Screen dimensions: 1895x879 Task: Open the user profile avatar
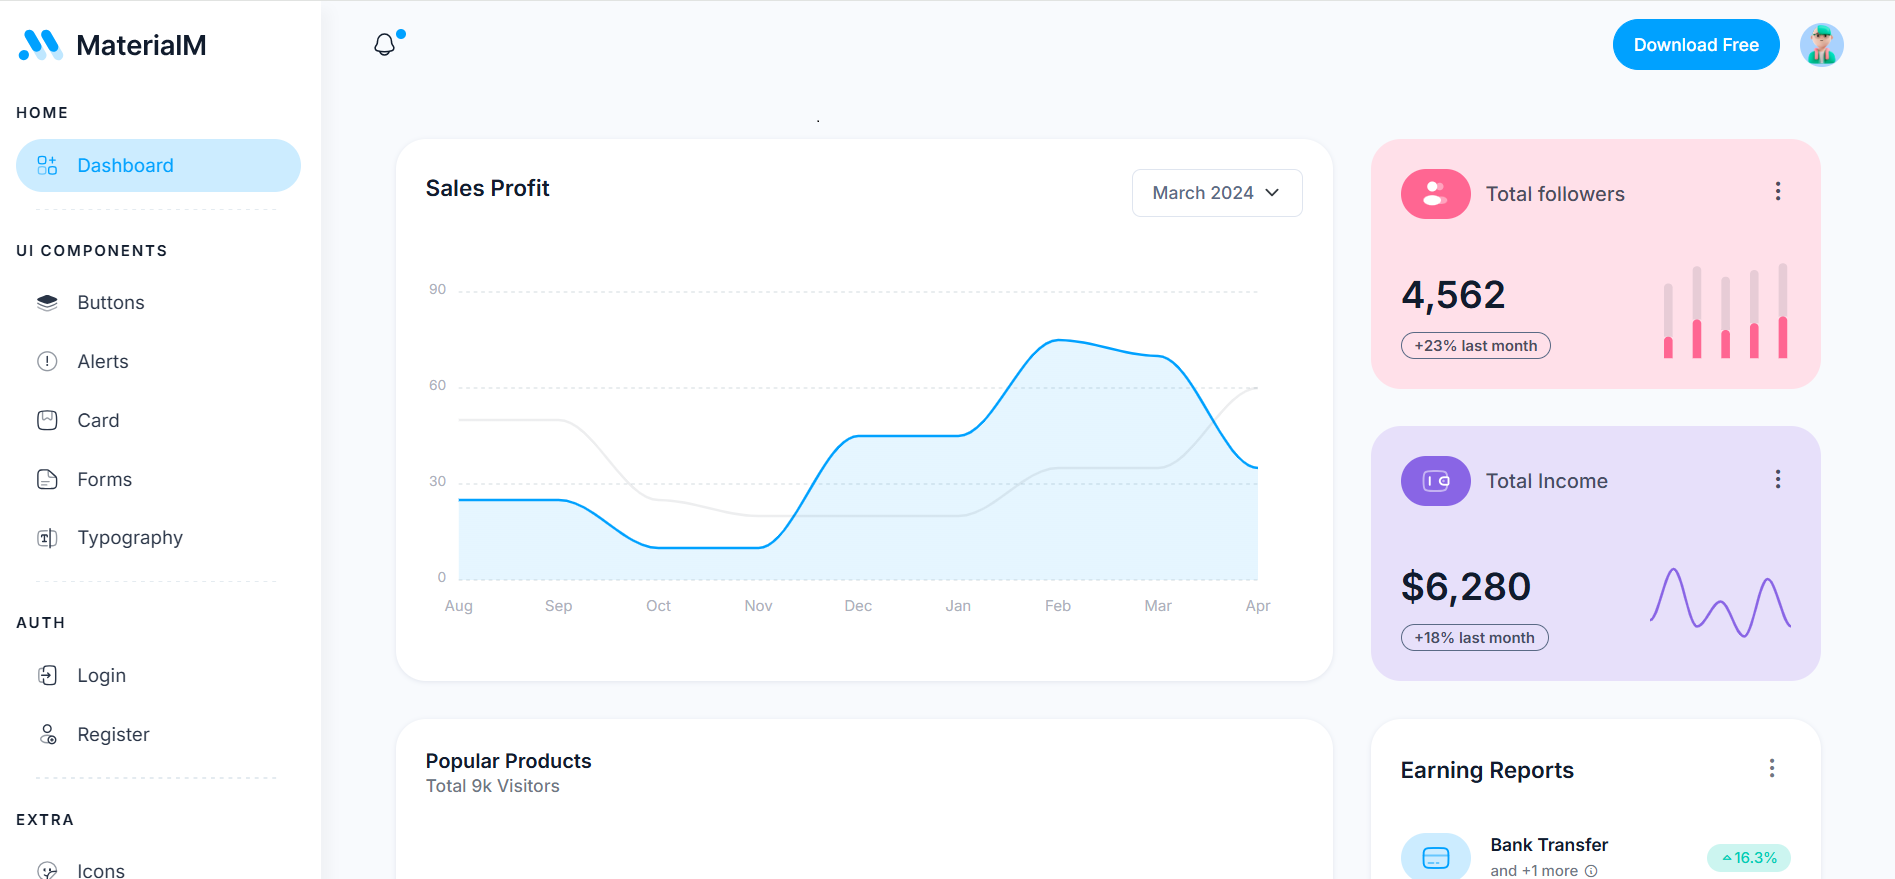(1821, 45)
